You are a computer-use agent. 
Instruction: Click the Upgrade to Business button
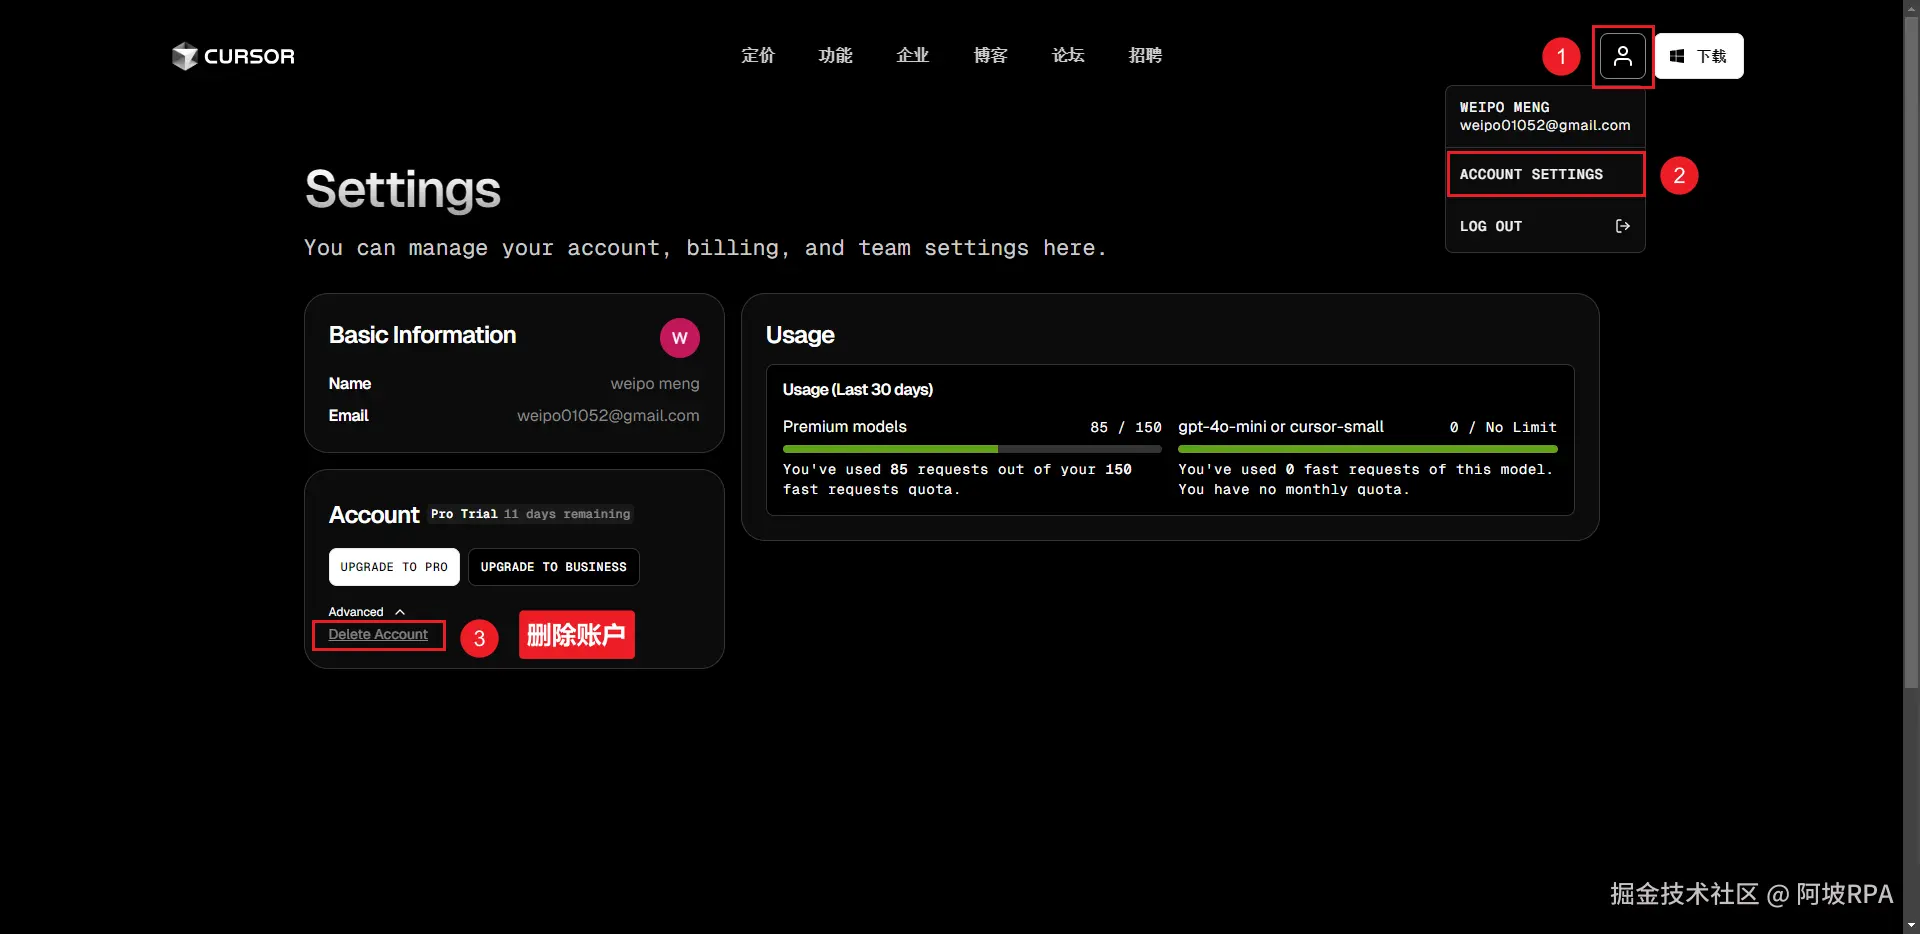tap(554, 567)
